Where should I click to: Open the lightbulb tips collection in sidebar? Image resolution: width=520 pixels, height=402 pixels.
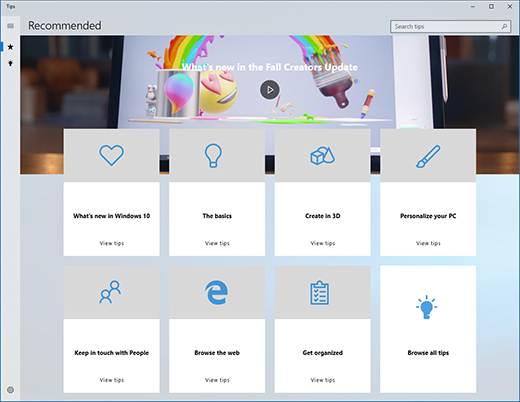(x=10, y=63)
